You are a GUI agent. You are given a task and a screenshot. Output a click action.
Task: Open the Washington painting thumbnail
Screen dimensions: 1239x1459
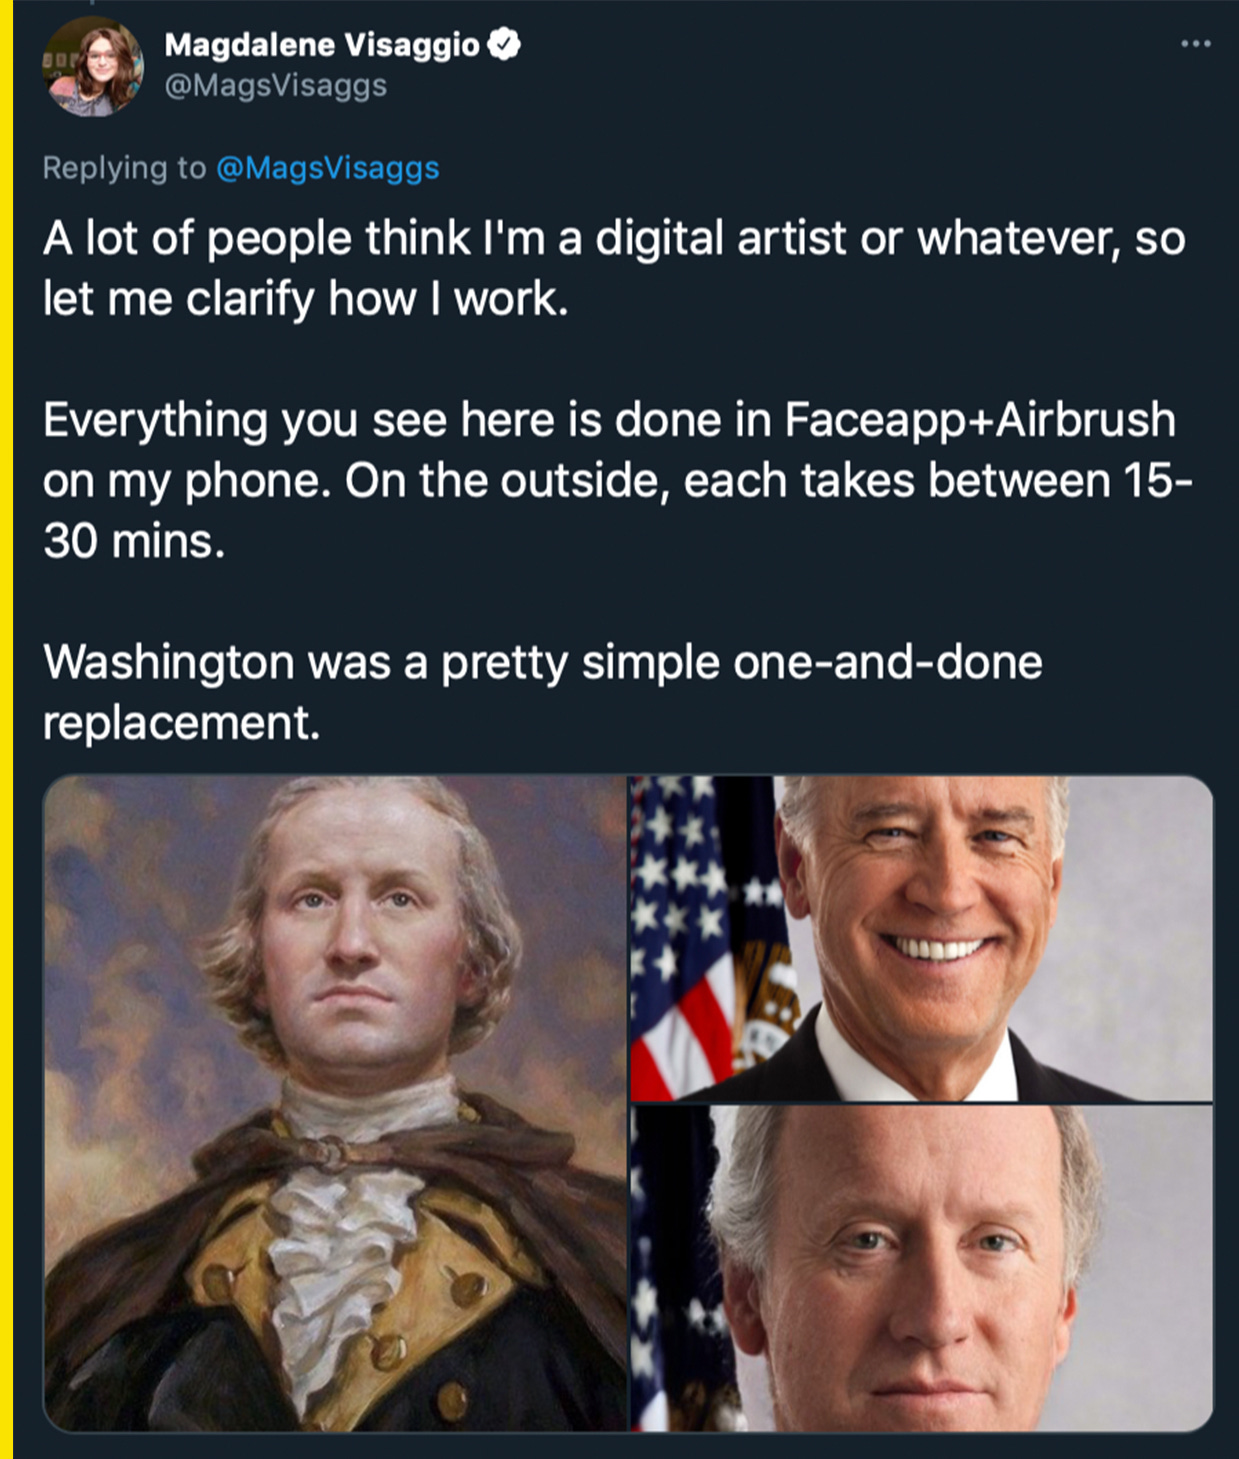coord(336,1103)
